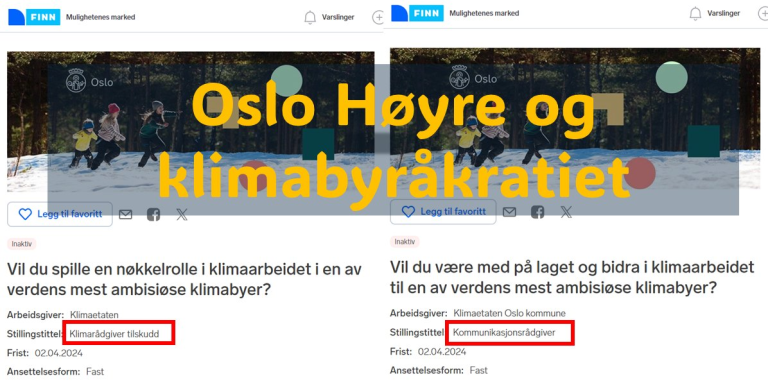Click 'Fast' employment type in the left listing
Screen dimensions: 768x388
[95, 372]
